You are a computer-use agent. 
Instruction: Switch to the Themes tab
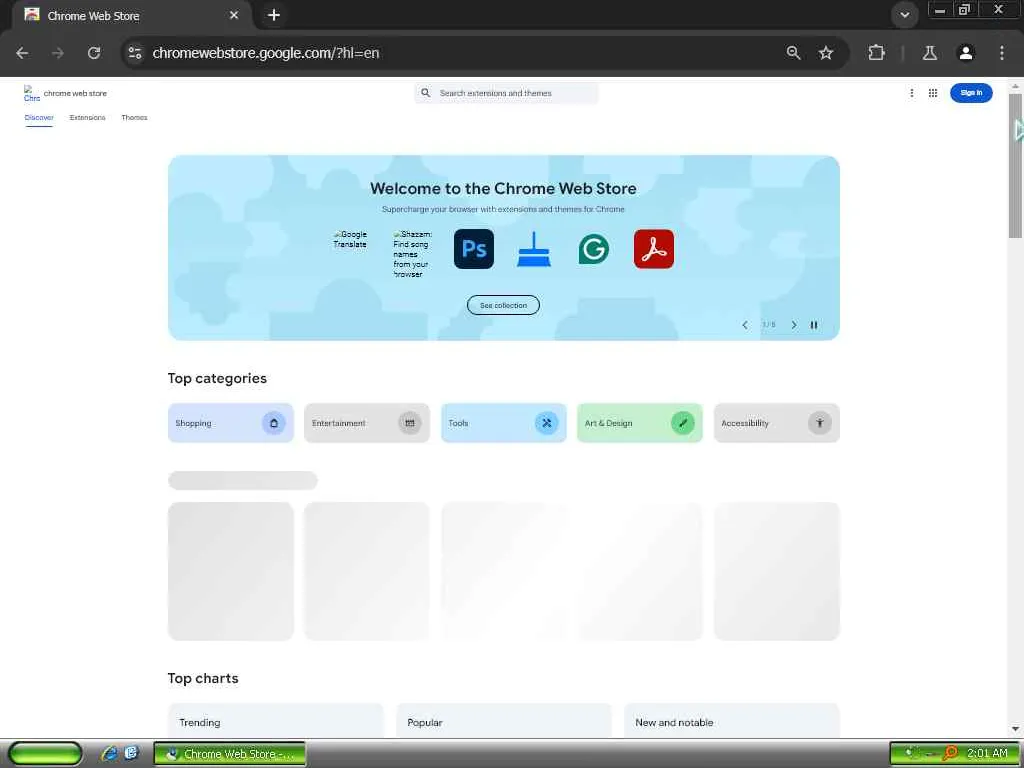tap(135, 118)
